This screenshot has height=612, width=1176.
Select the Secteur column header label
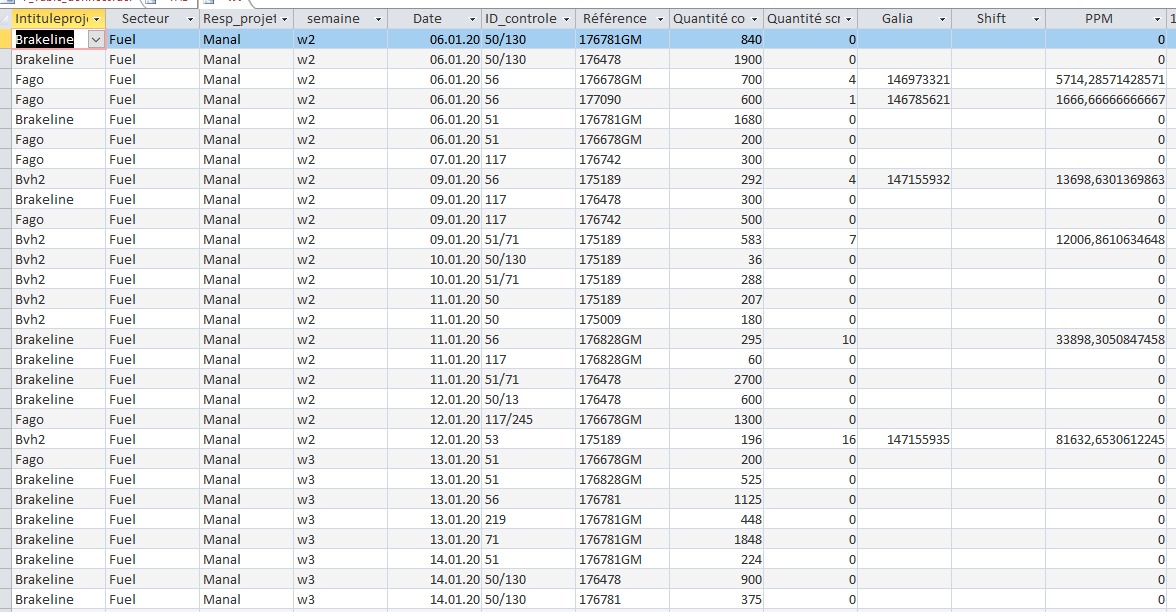click(146, 19)
